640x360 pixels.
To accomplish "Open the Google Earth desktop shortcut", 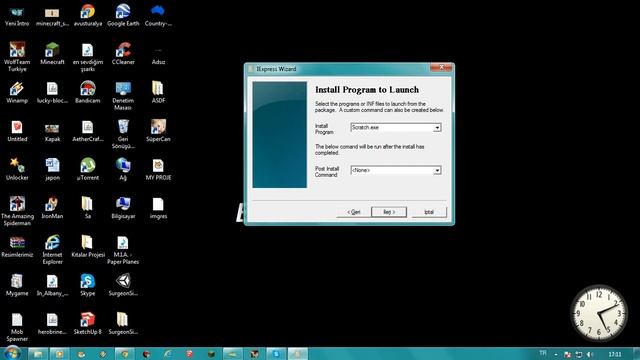I will point(123,15).
